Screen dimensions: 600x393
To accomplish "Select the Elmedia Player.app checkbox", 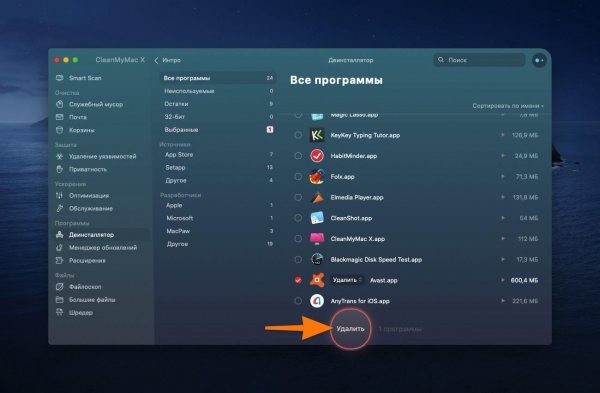I will click(x=298, y=197).
